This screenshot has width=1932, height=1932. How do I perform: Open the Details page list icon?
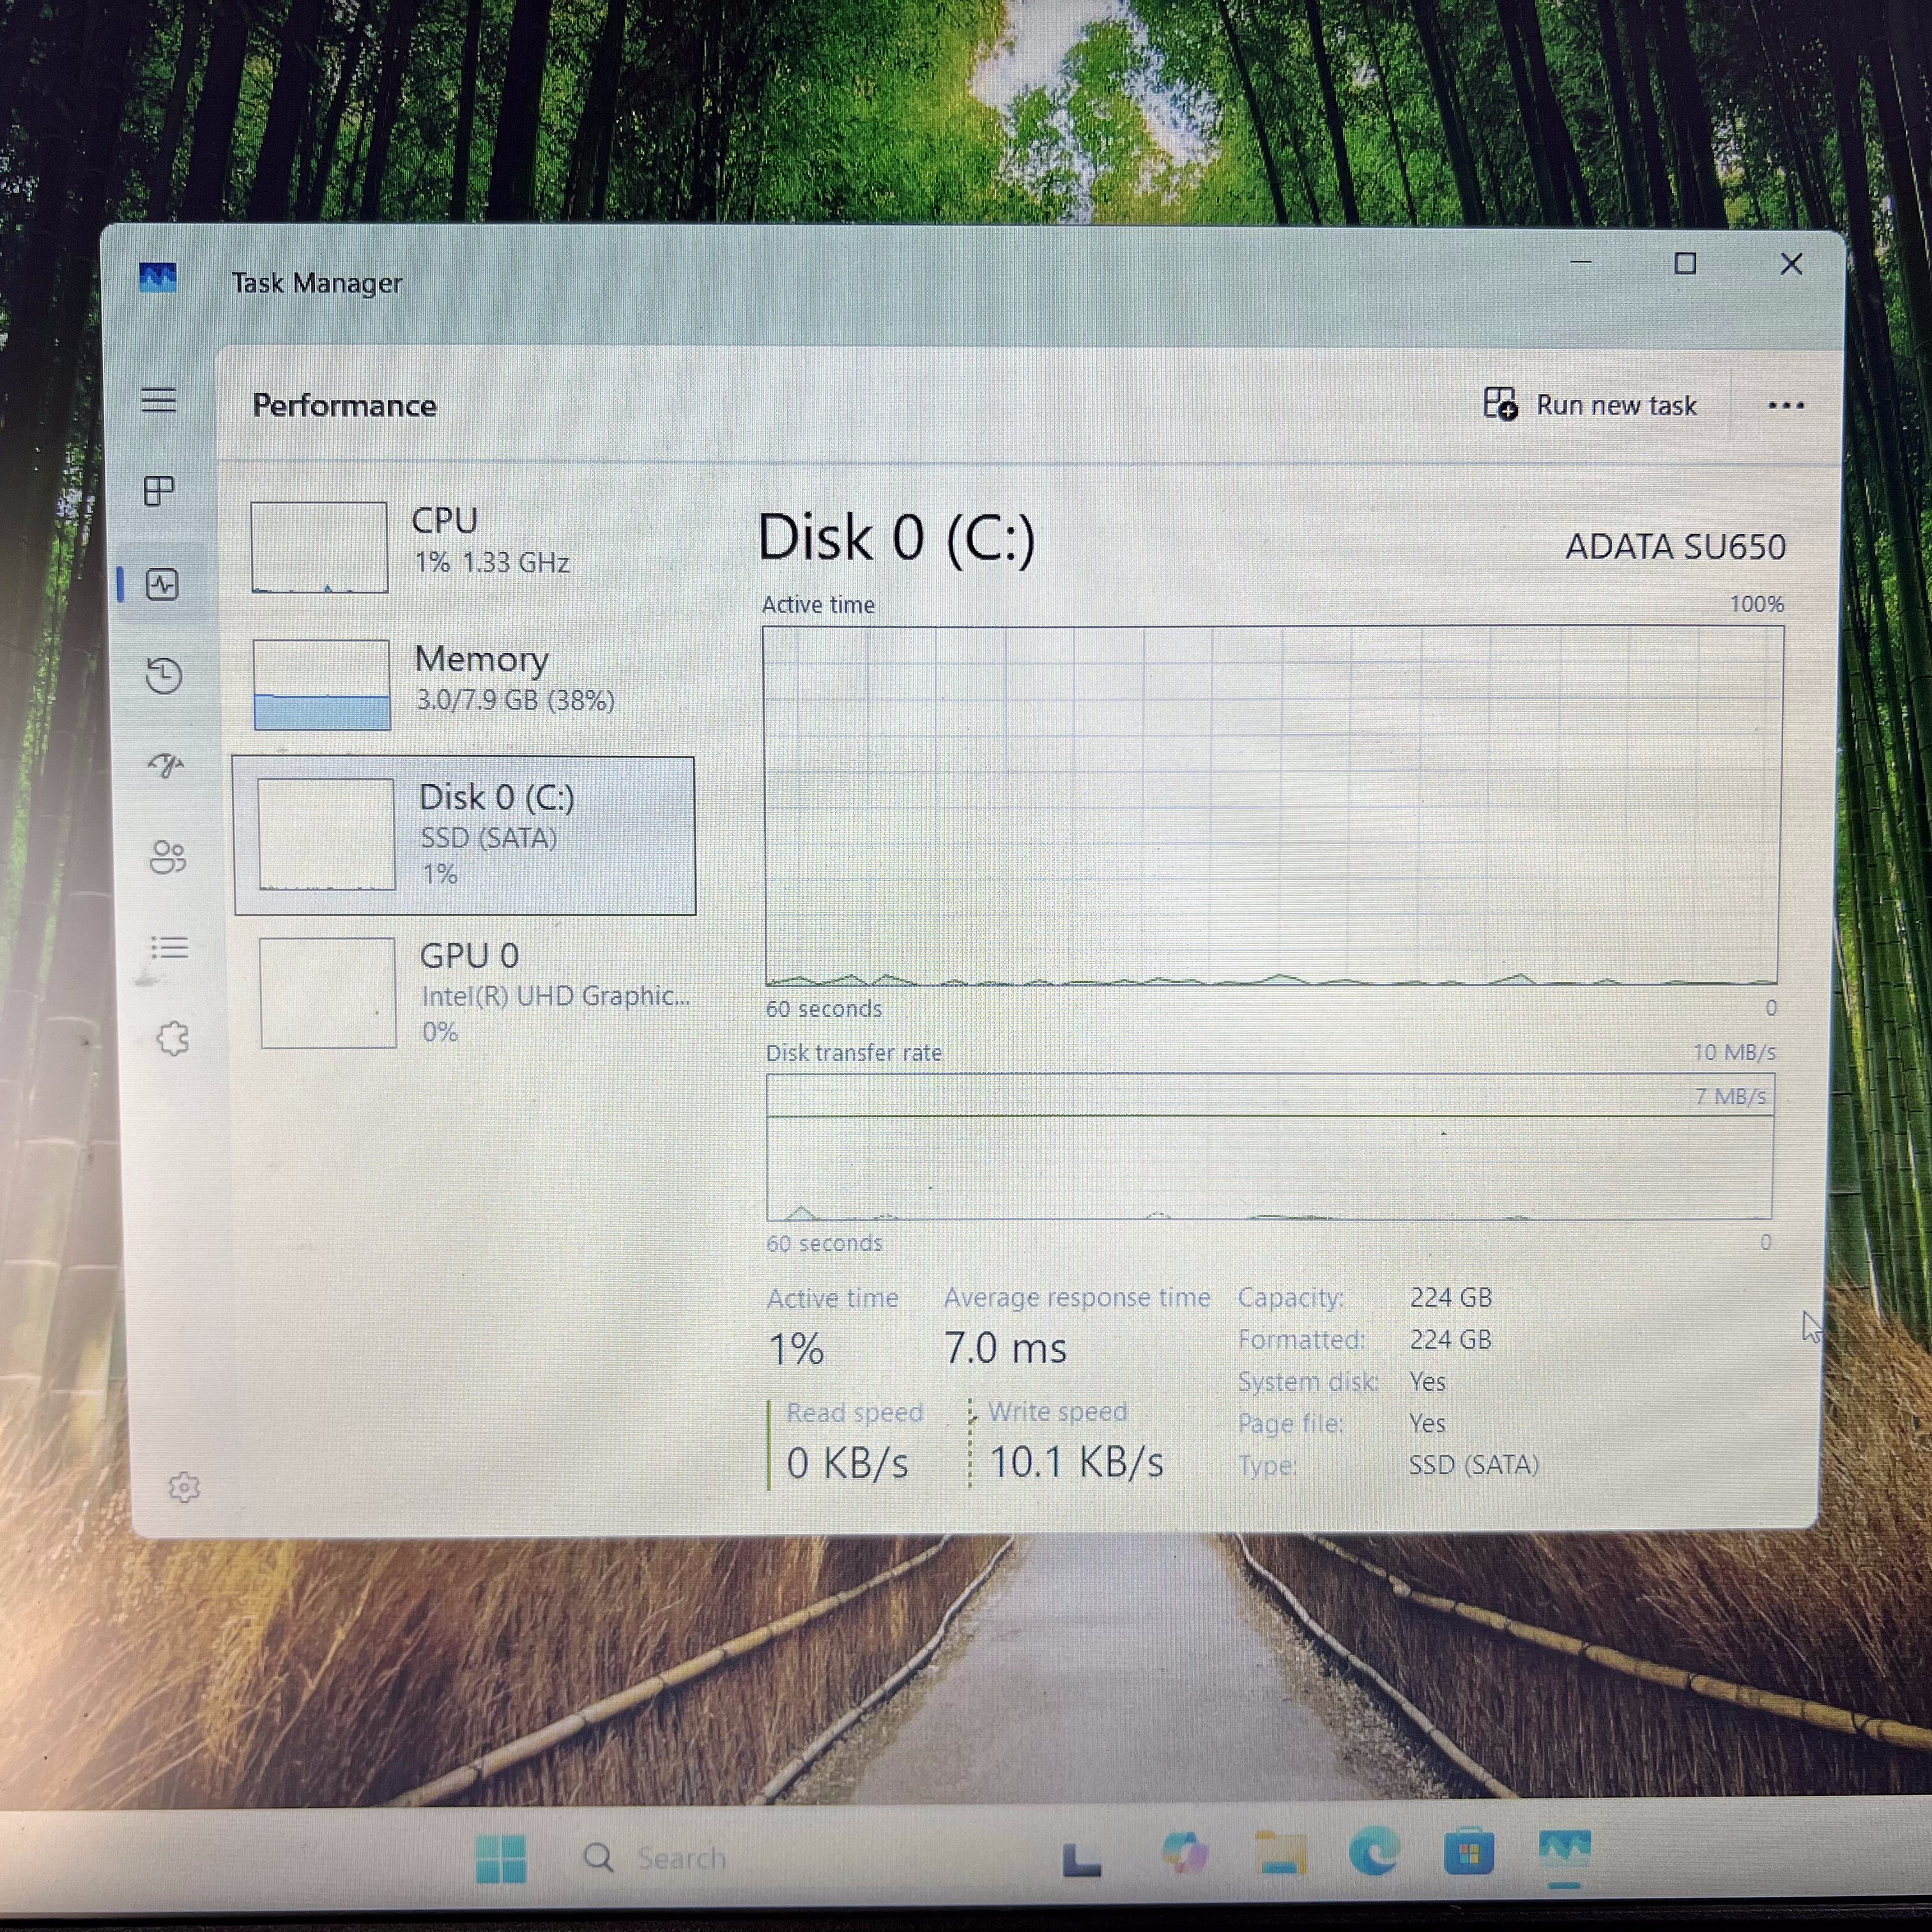click(x=169, y=947)
